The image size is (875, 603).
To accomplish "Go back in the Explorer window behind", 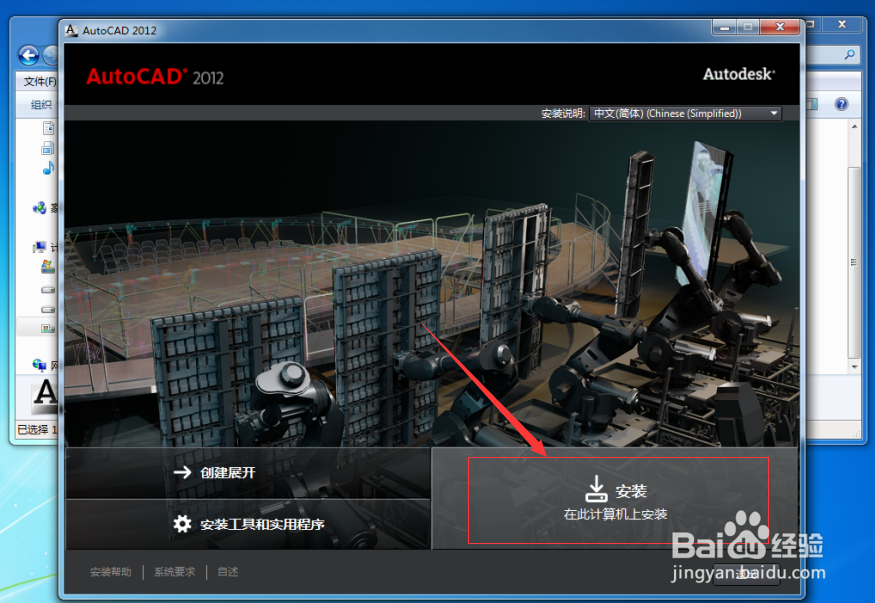I will [28, 55].
